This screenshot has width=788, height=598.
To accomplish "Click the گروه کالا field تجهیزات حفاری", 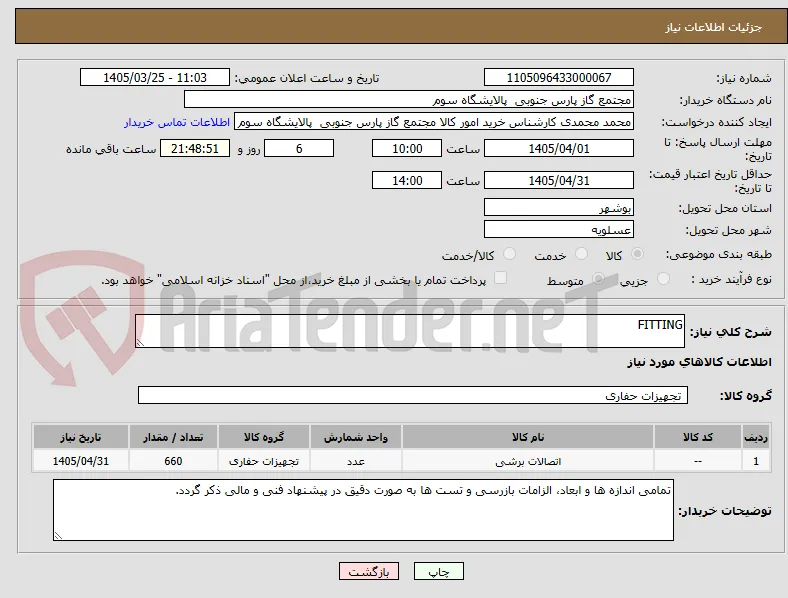I will (413, 395).
